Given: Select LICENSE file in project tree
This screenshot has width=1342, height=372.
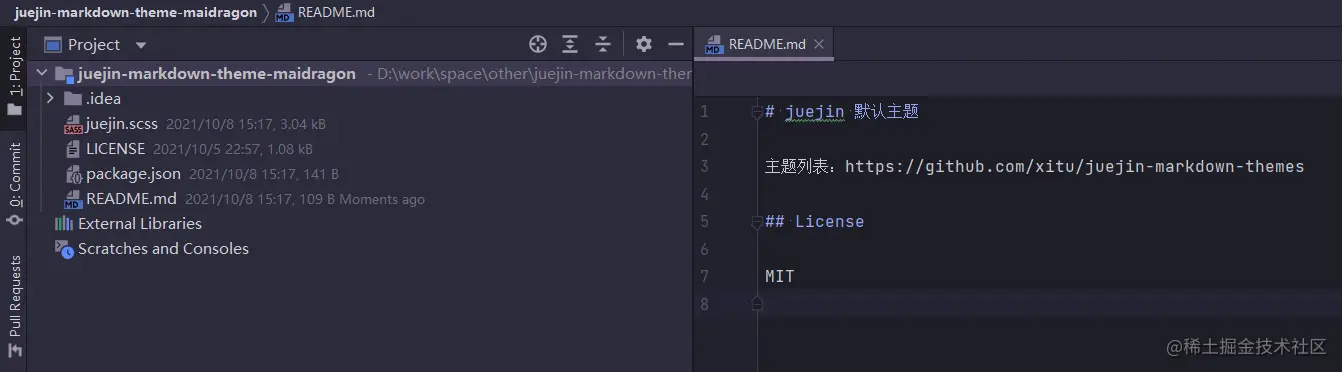Looking at the screenshot, I should 115,149.
